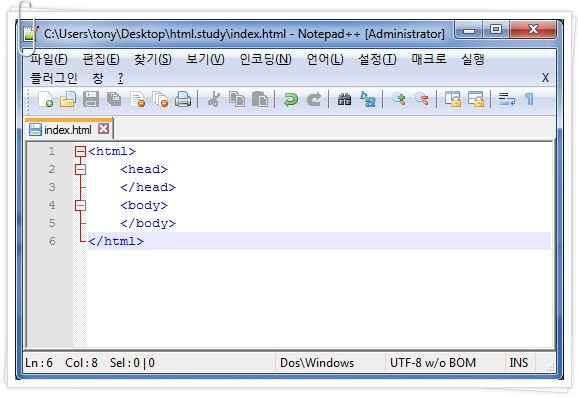The height and width of the screenshot is (398, 578).
Task: Open the 찾기(S) menu
Action: [x=153, y=59]
